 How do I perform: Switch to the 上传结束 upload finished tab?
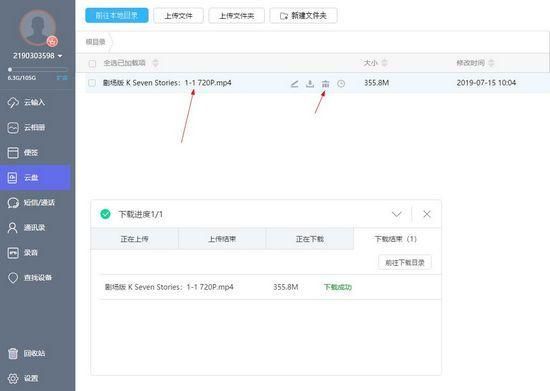pos(222,239)
